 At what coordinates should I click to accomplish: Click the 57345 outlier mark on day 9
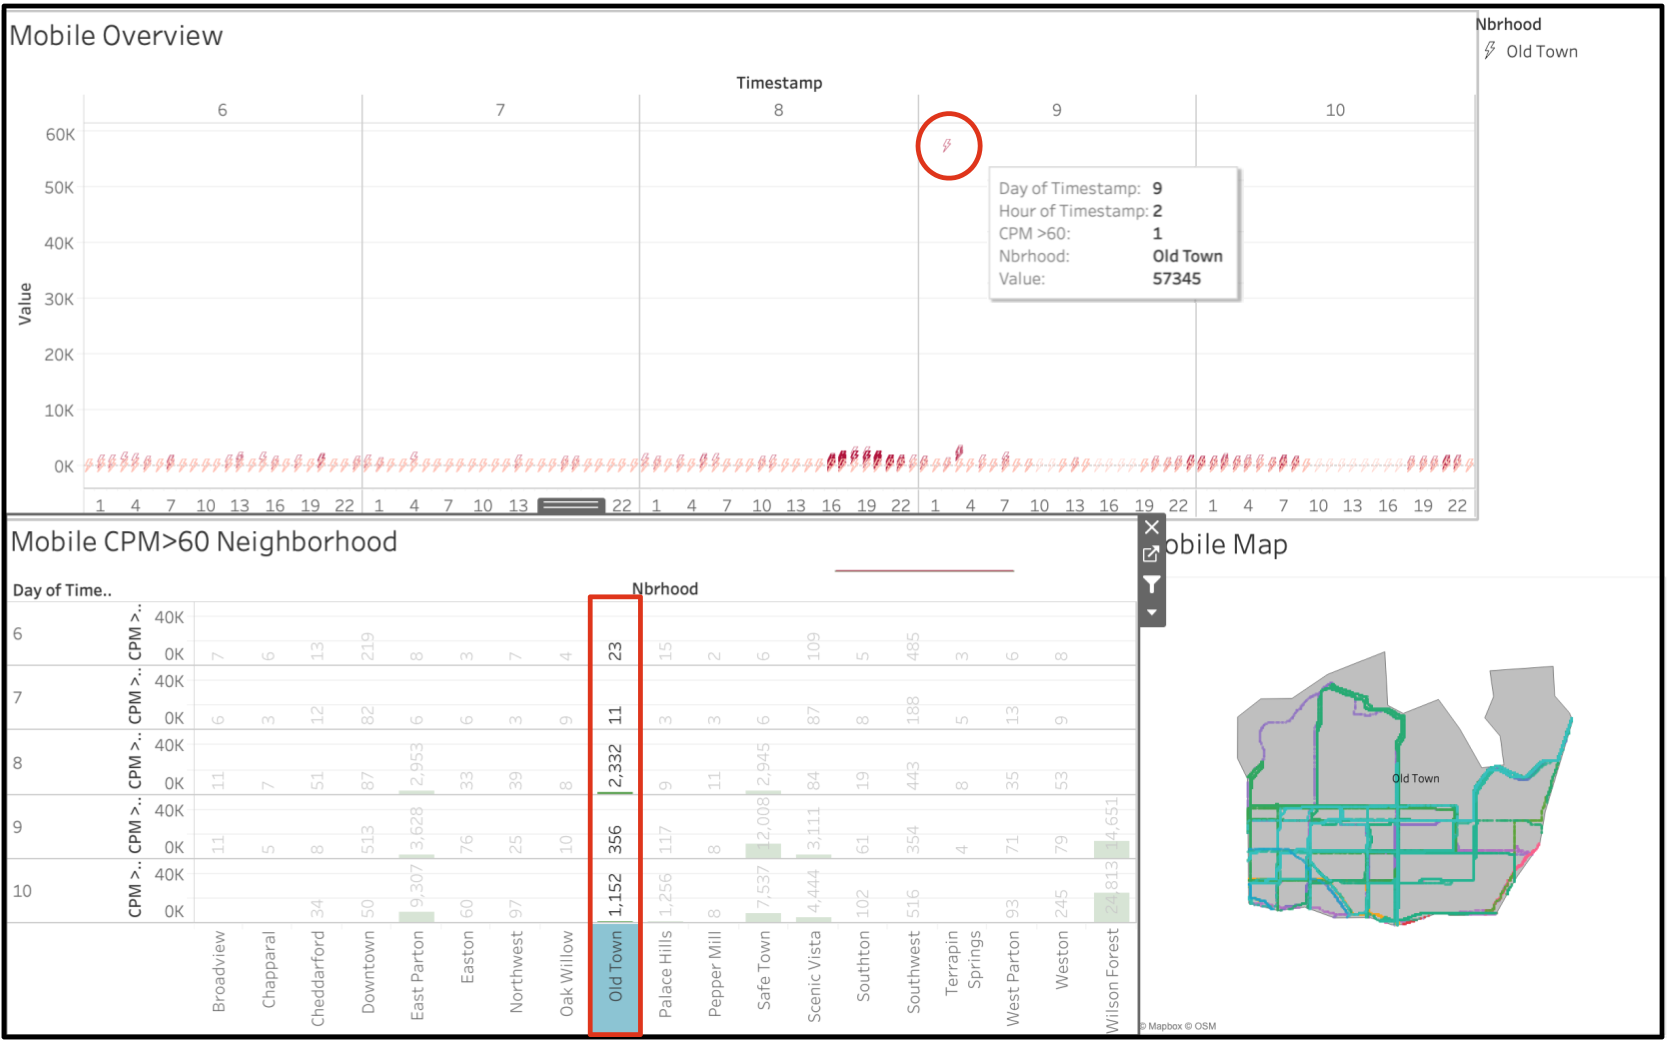[947, 146]
